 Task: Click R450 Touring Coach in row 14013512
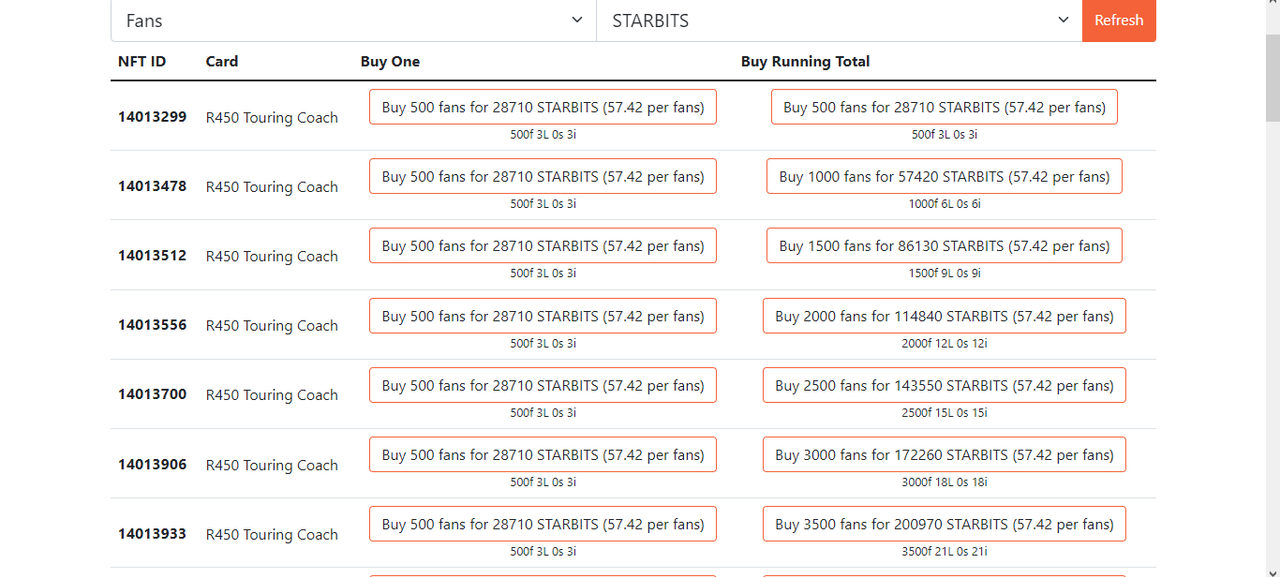coord(272,256)
